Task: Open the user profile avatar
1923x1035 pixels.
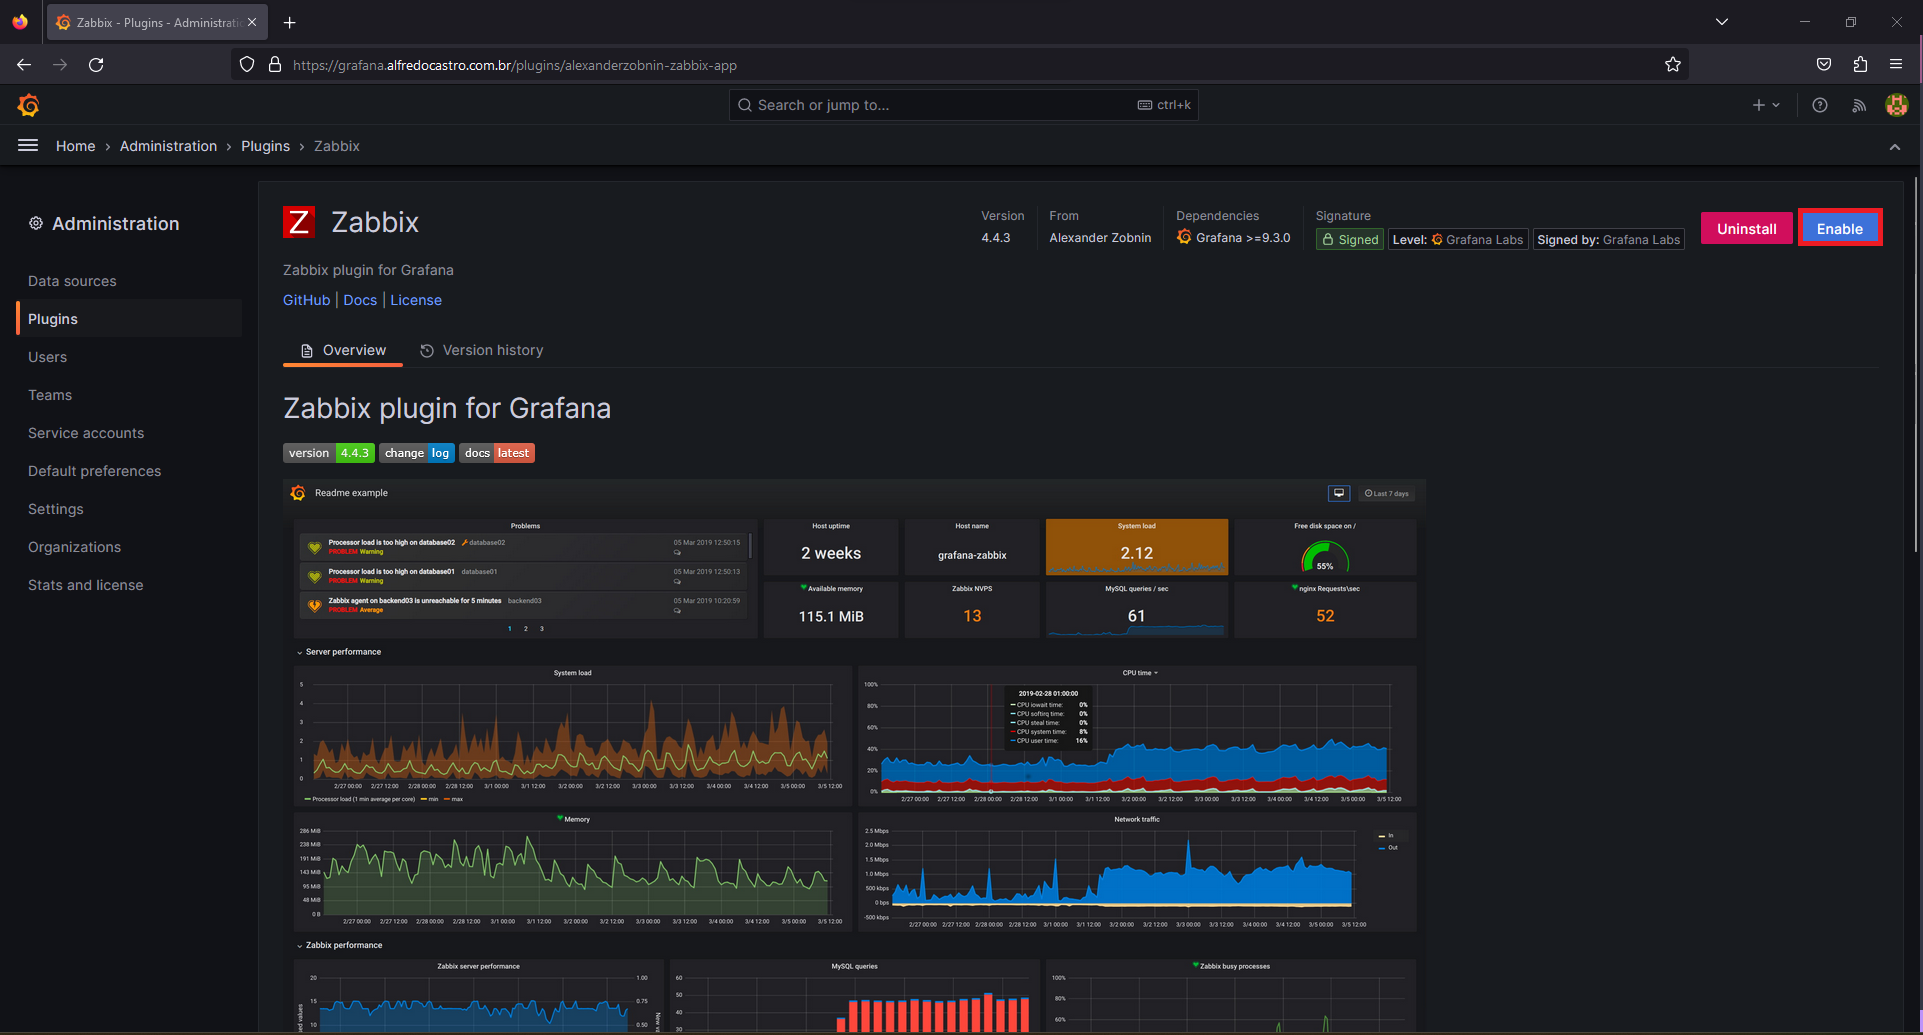Action: click(x=1897, y=105)
